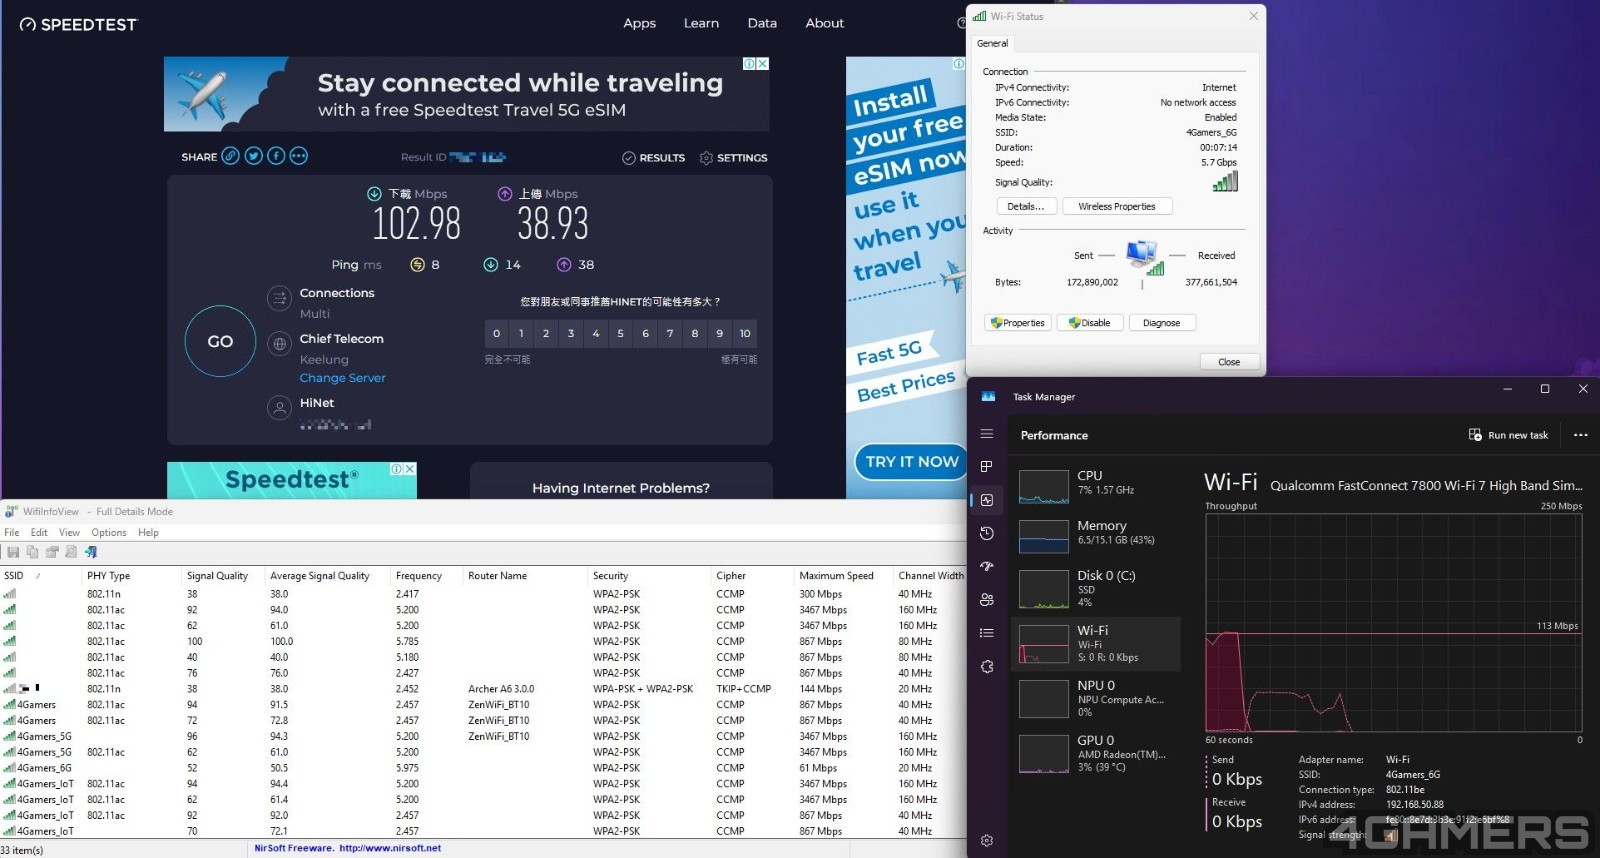Image resolution: width=1600 pixels, height=858 pixels.
Task: Open the NirSoft website link in status bar
Action: [x=390, y=848]
